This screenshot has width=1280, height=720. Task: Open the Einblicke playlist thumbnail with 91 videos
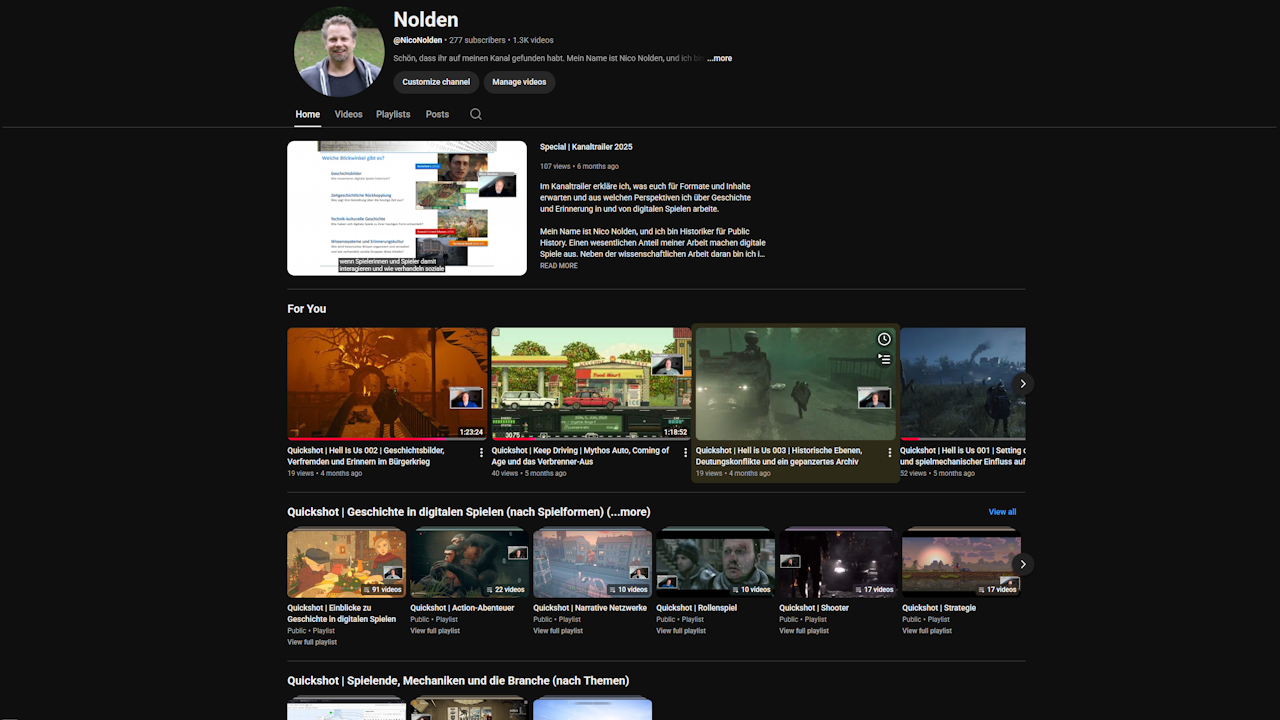point(346,563)
